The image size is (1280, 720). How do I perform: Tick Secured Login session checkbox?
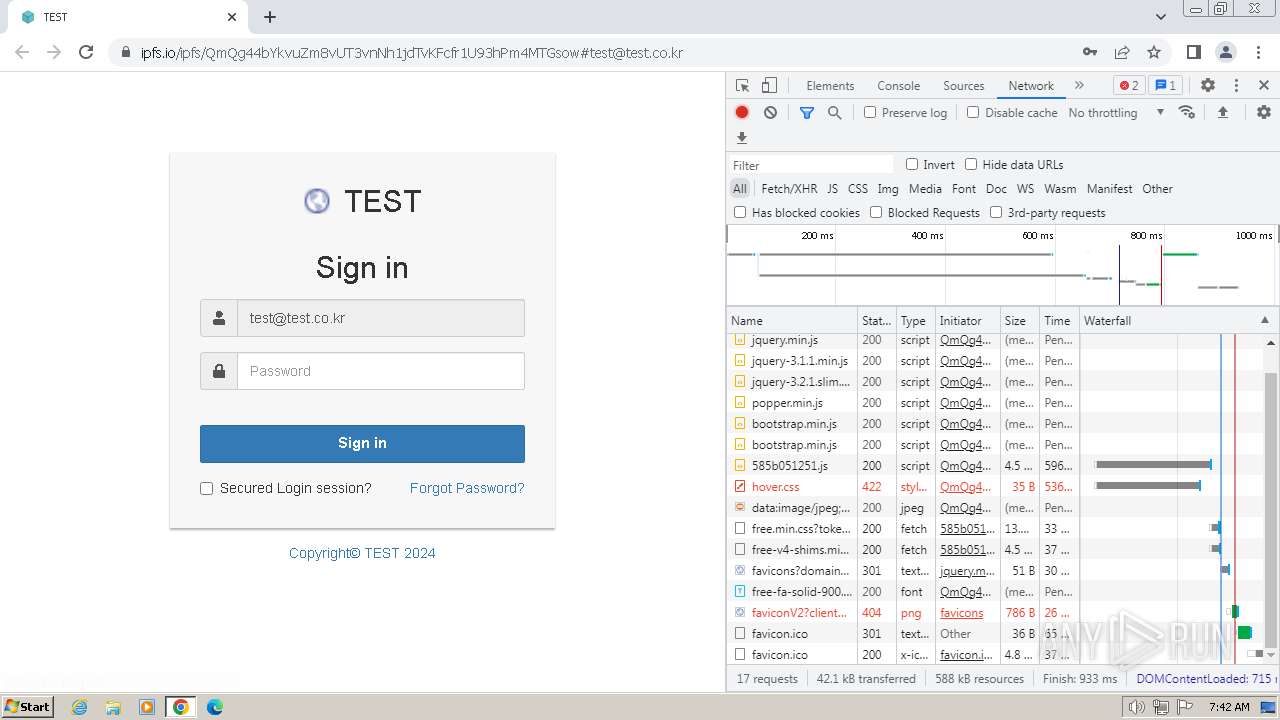coord(207,489)
